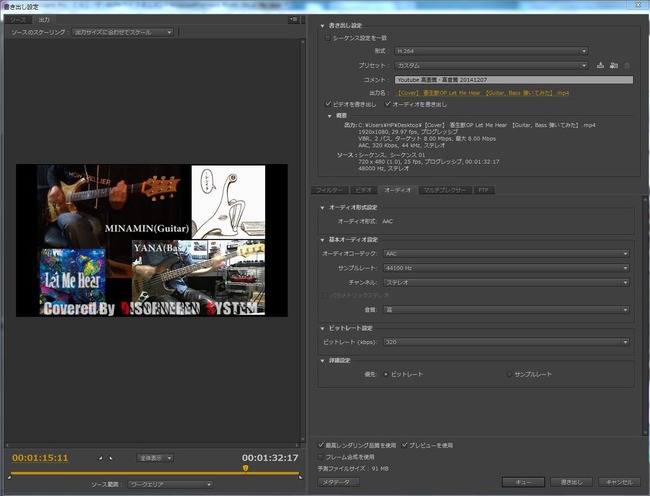This screenshot has height=496, width=650.
Task: Open the preview panel menu icon
Action: tap(293, 19)
